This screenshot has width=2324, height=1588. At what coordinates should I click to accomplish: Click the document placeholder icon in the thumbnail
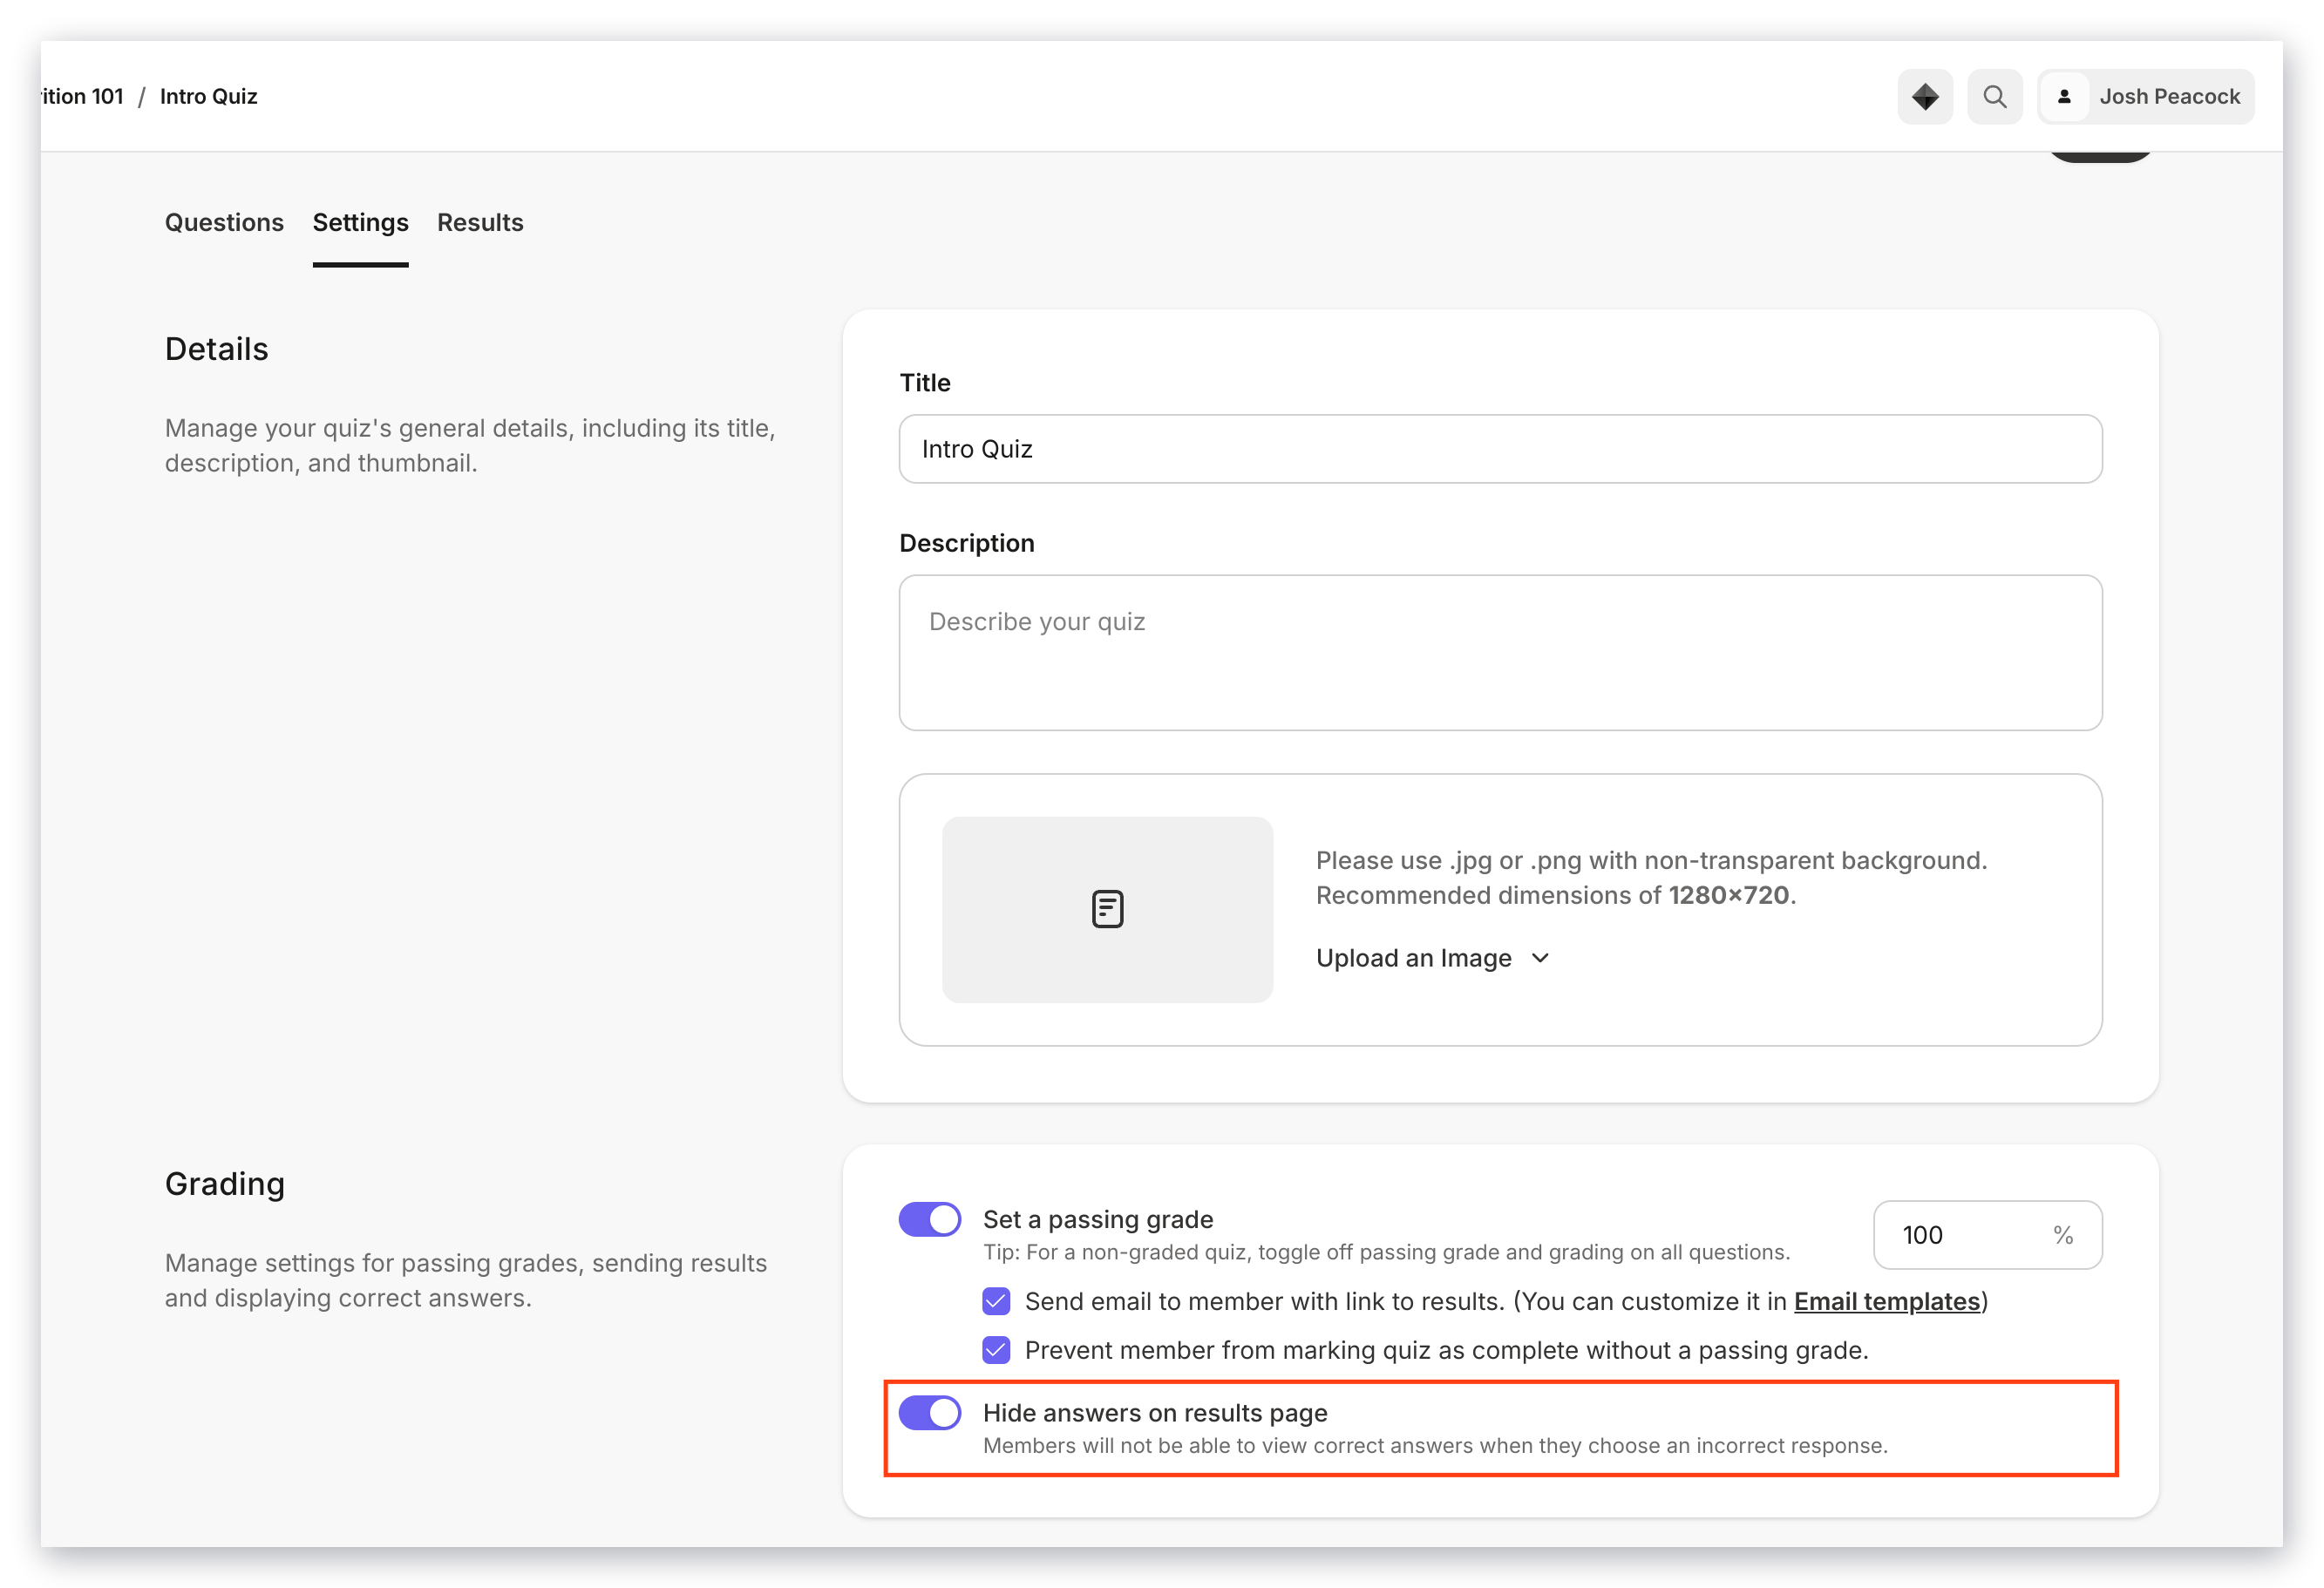tap(1107, 908)
